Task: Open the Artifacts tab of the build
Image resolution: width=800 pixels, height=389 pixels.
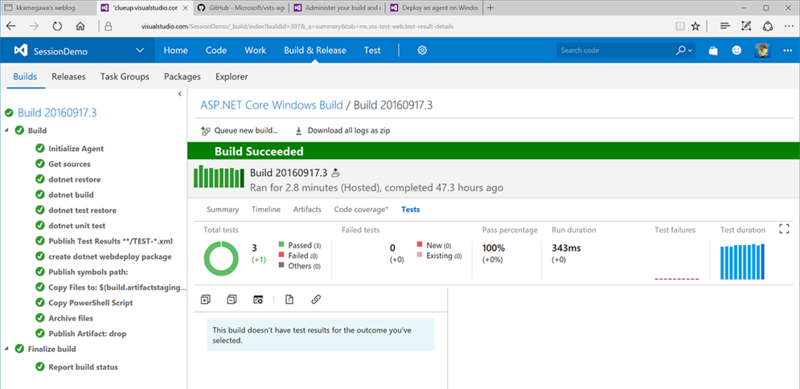Action: (307, 209)
